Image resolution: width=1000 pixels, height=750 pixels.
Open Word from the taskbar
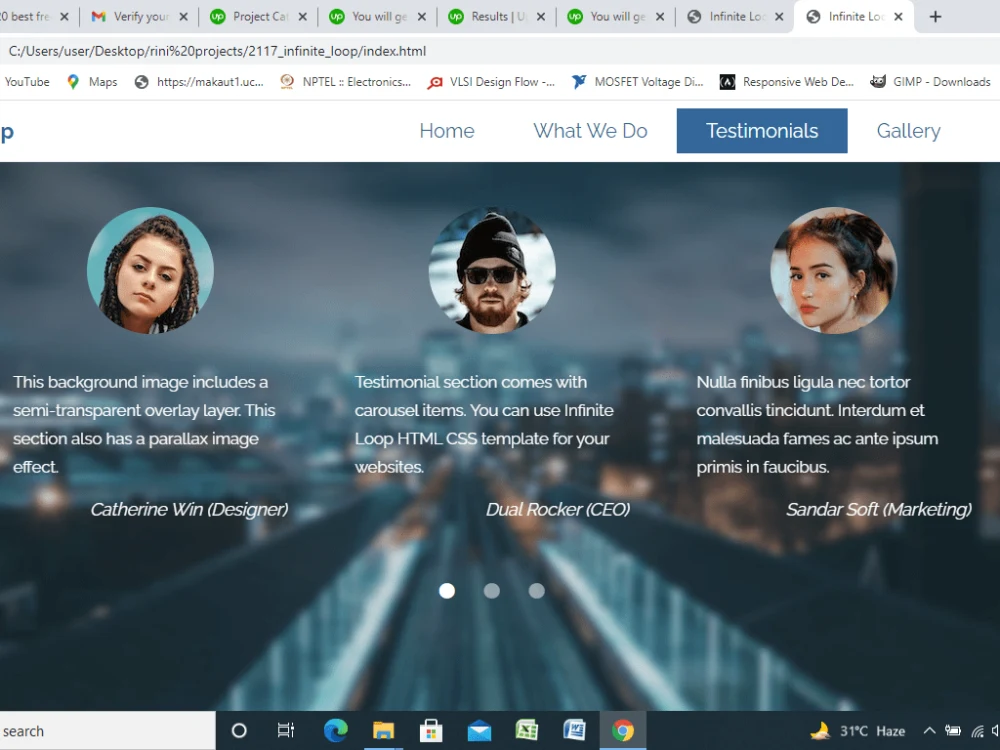click(x=575, y=731)
